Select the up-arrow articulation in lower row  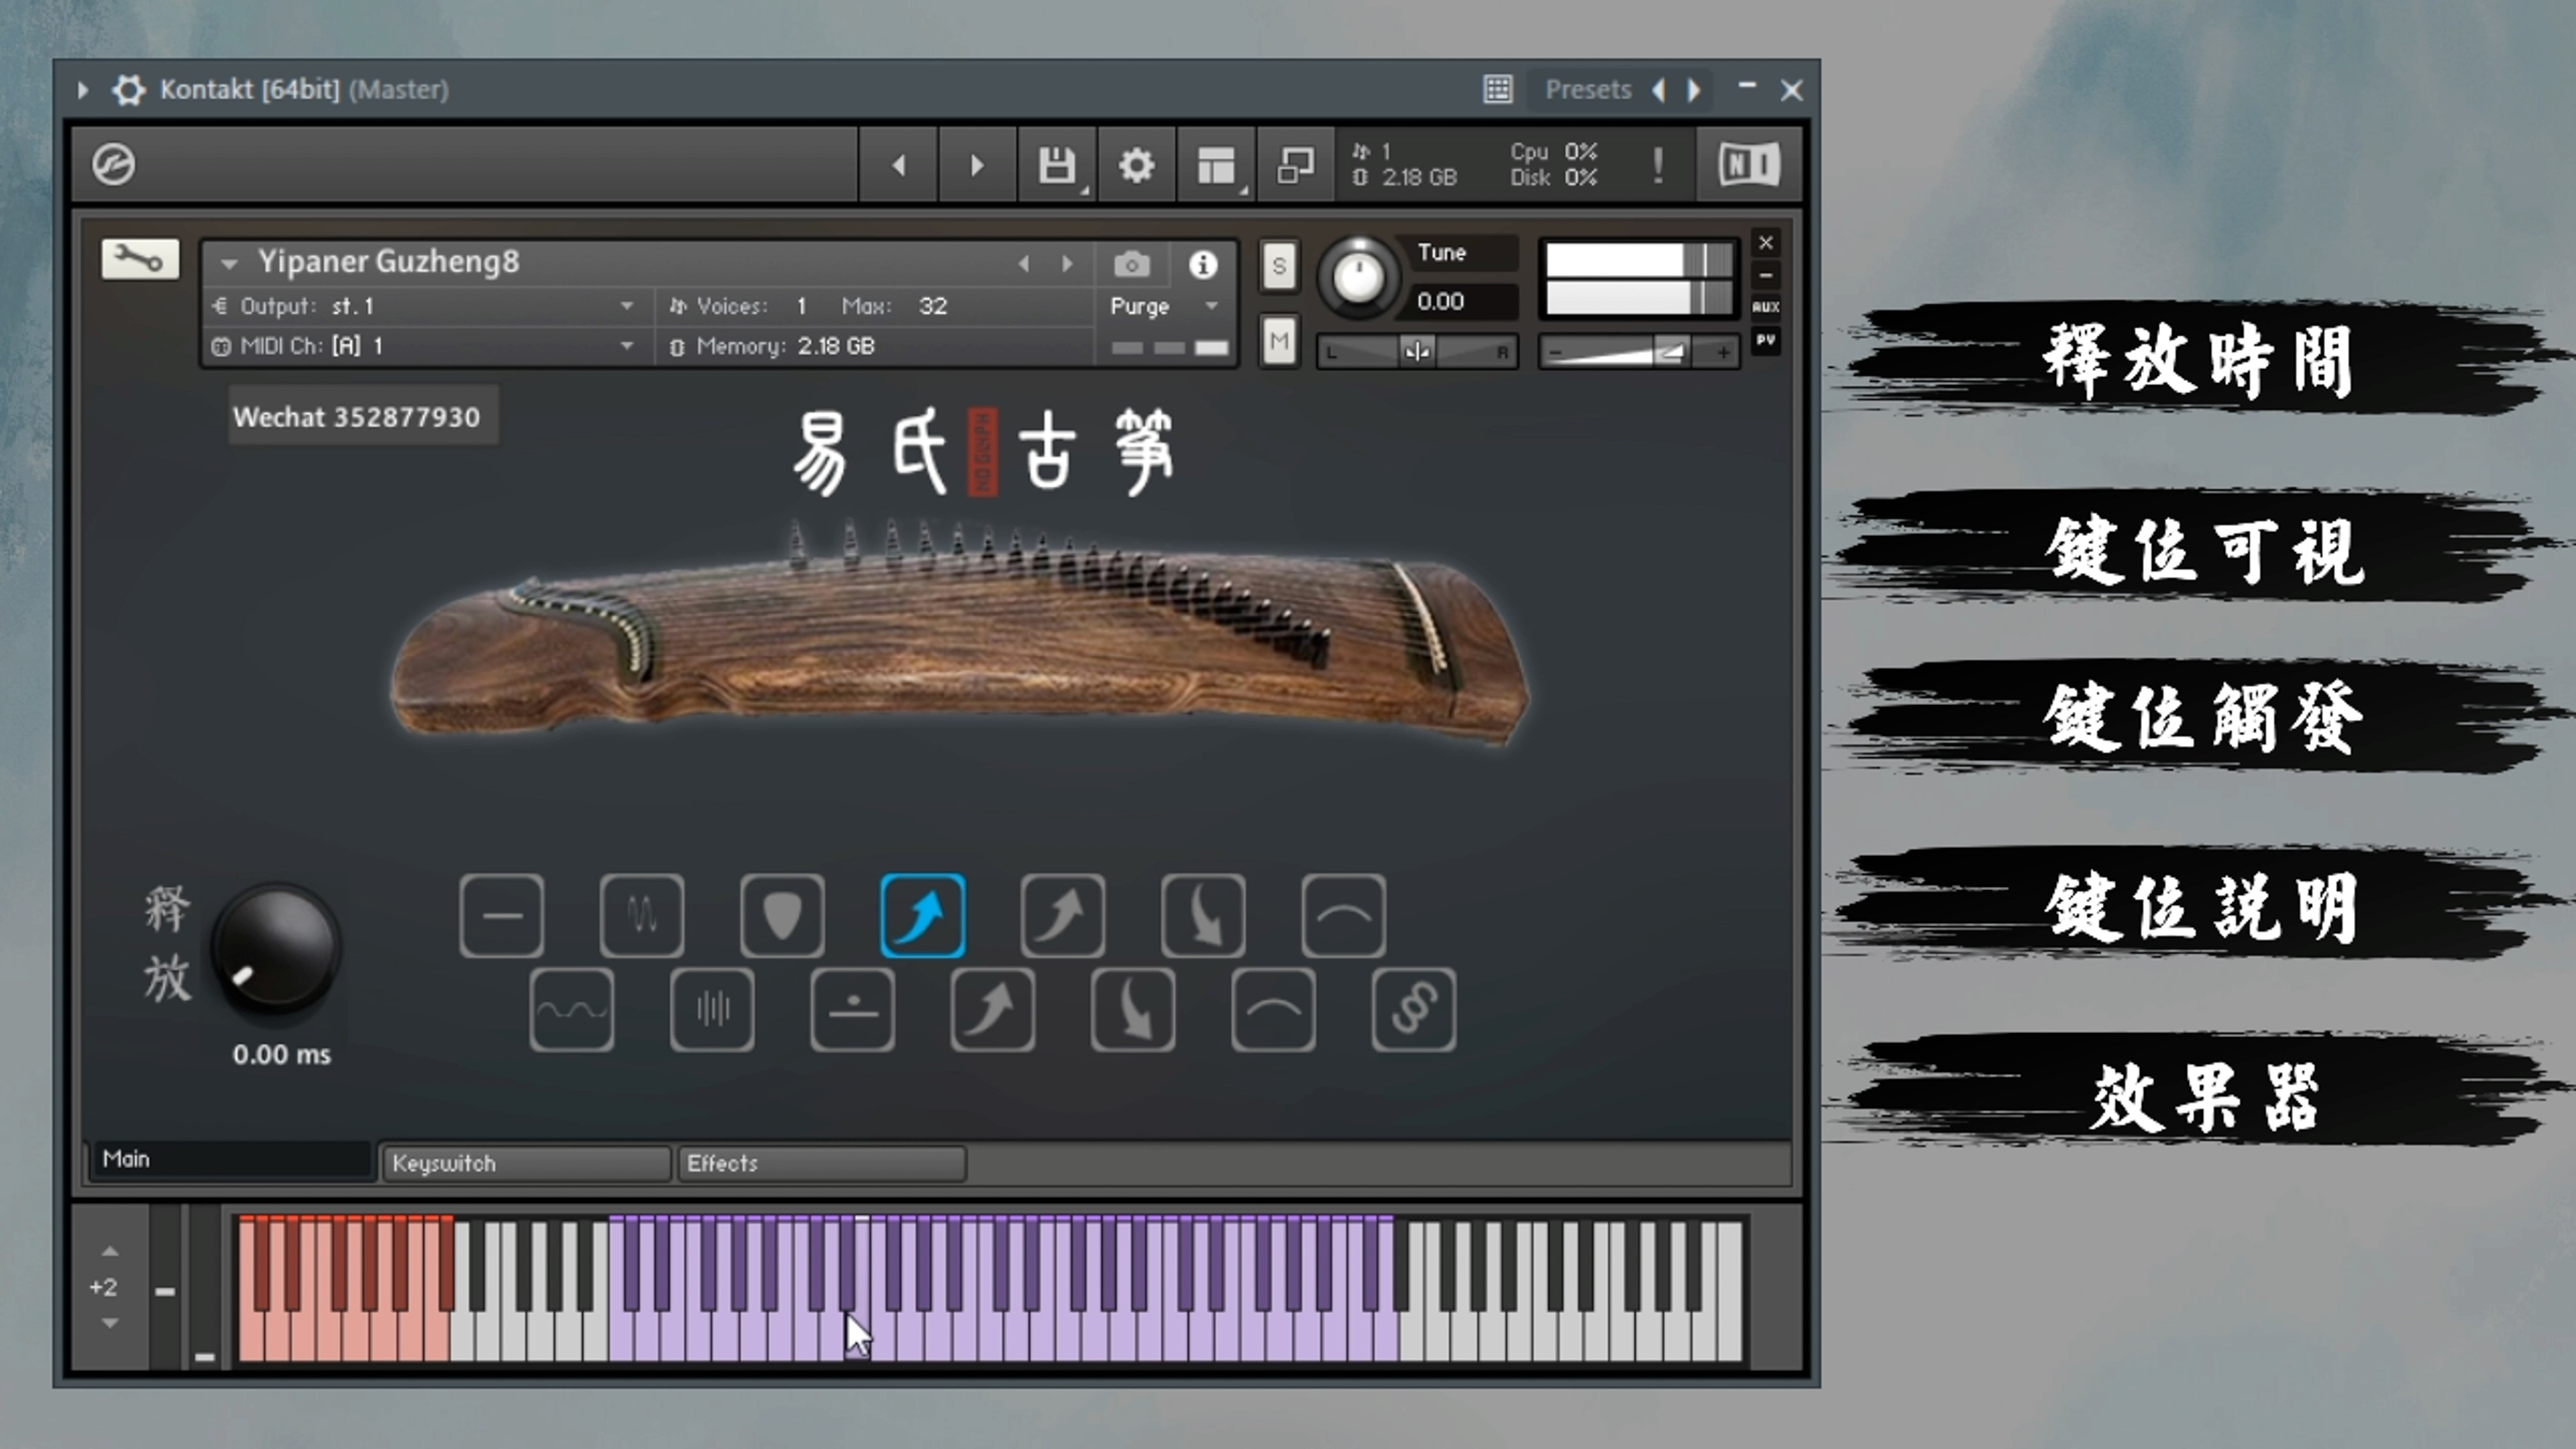[x=993, y=1009]
